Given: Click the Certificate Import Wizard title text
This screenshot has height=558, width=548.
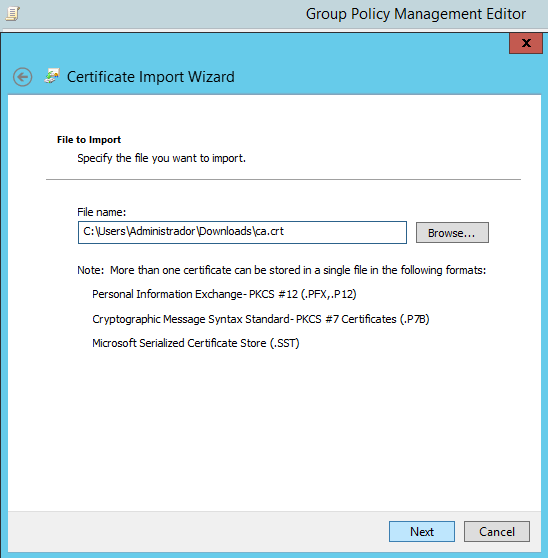Looking at the screenshot, I should [151, 77].
